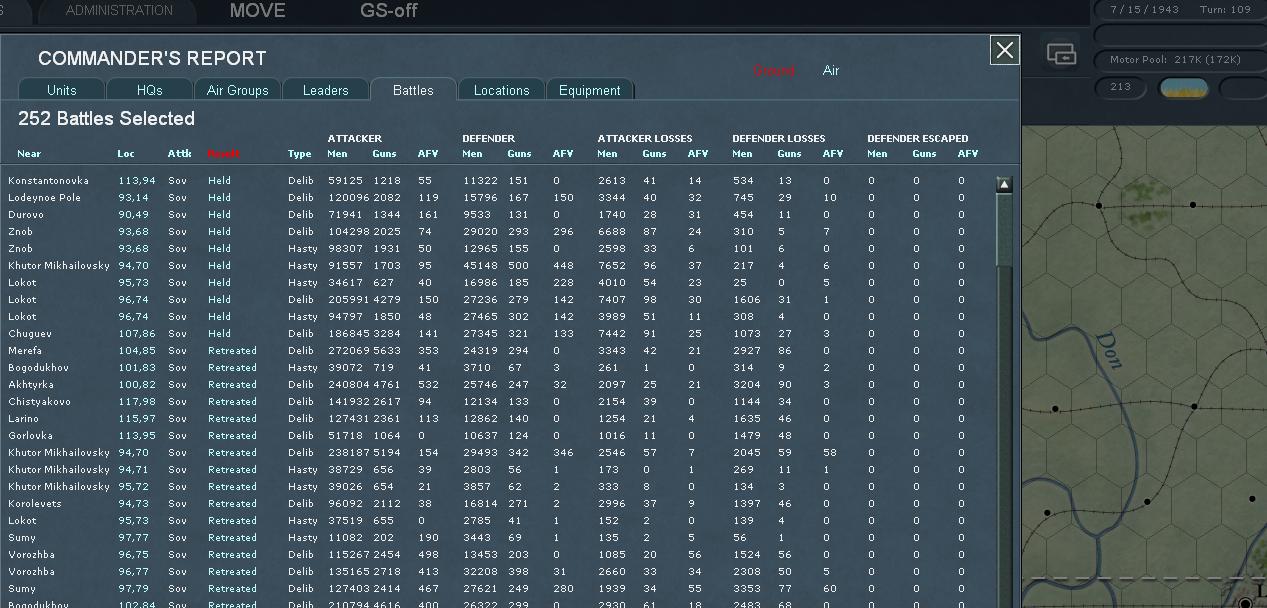This screenshot has height=608, width=1267.
Task: Sort battles by Near column
Action: coord(29,154)
